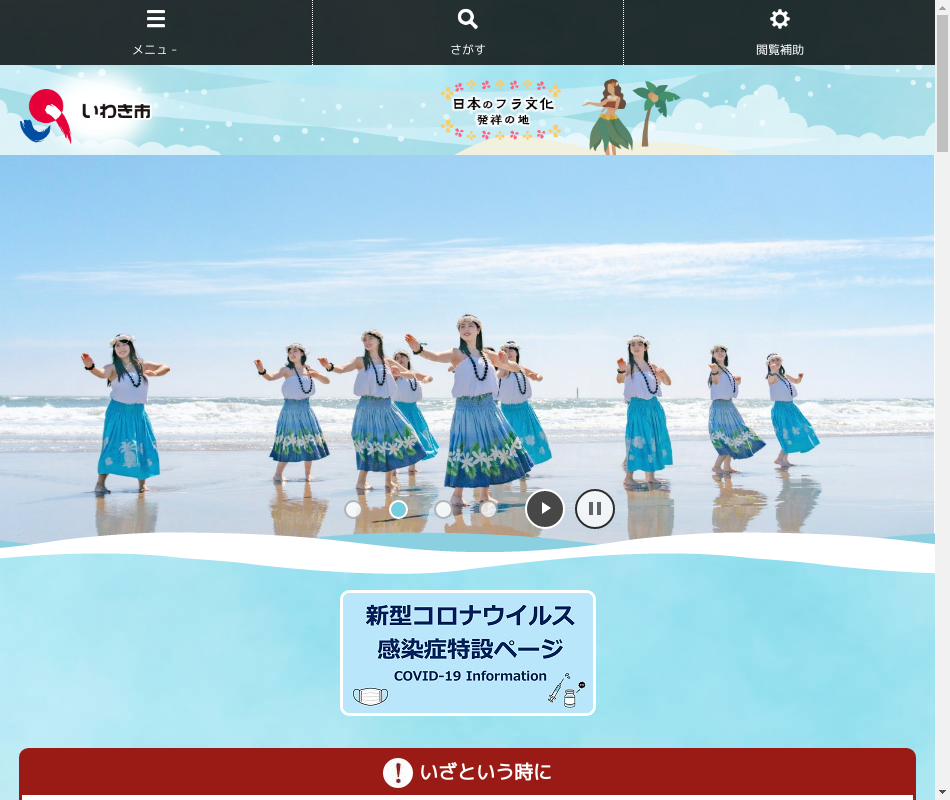Click the page vertical scrollbar thumb
The height and width of the screenshot is (800, 950).
[942, 83]
